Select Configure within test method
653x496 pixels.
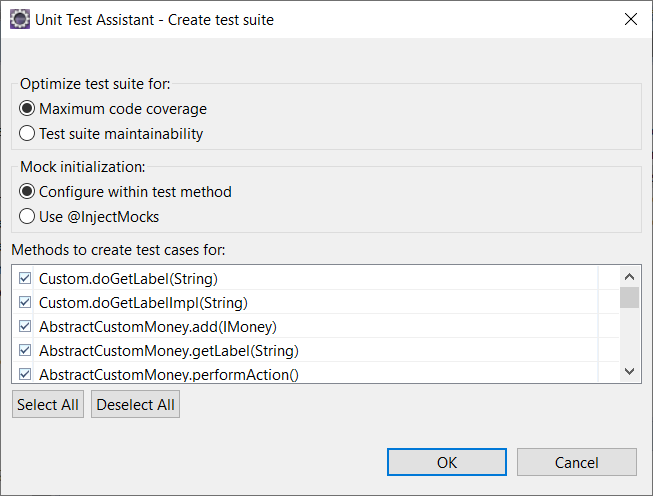[27, 192]
